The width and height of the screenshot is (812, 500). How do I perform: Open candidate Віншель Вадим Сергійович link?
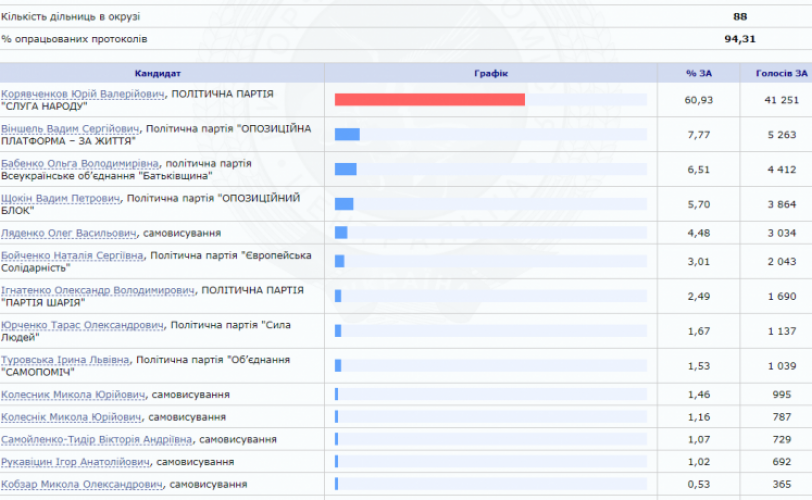click(70, 129)
